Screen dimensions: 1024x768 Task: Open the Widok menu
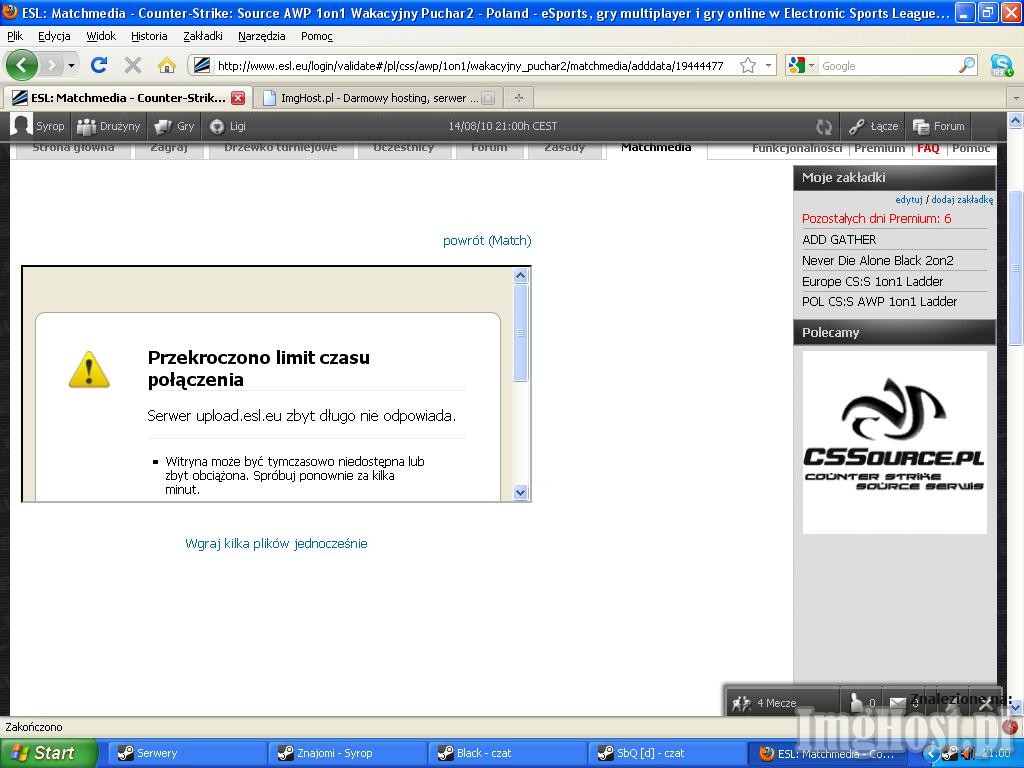[101, 36]
